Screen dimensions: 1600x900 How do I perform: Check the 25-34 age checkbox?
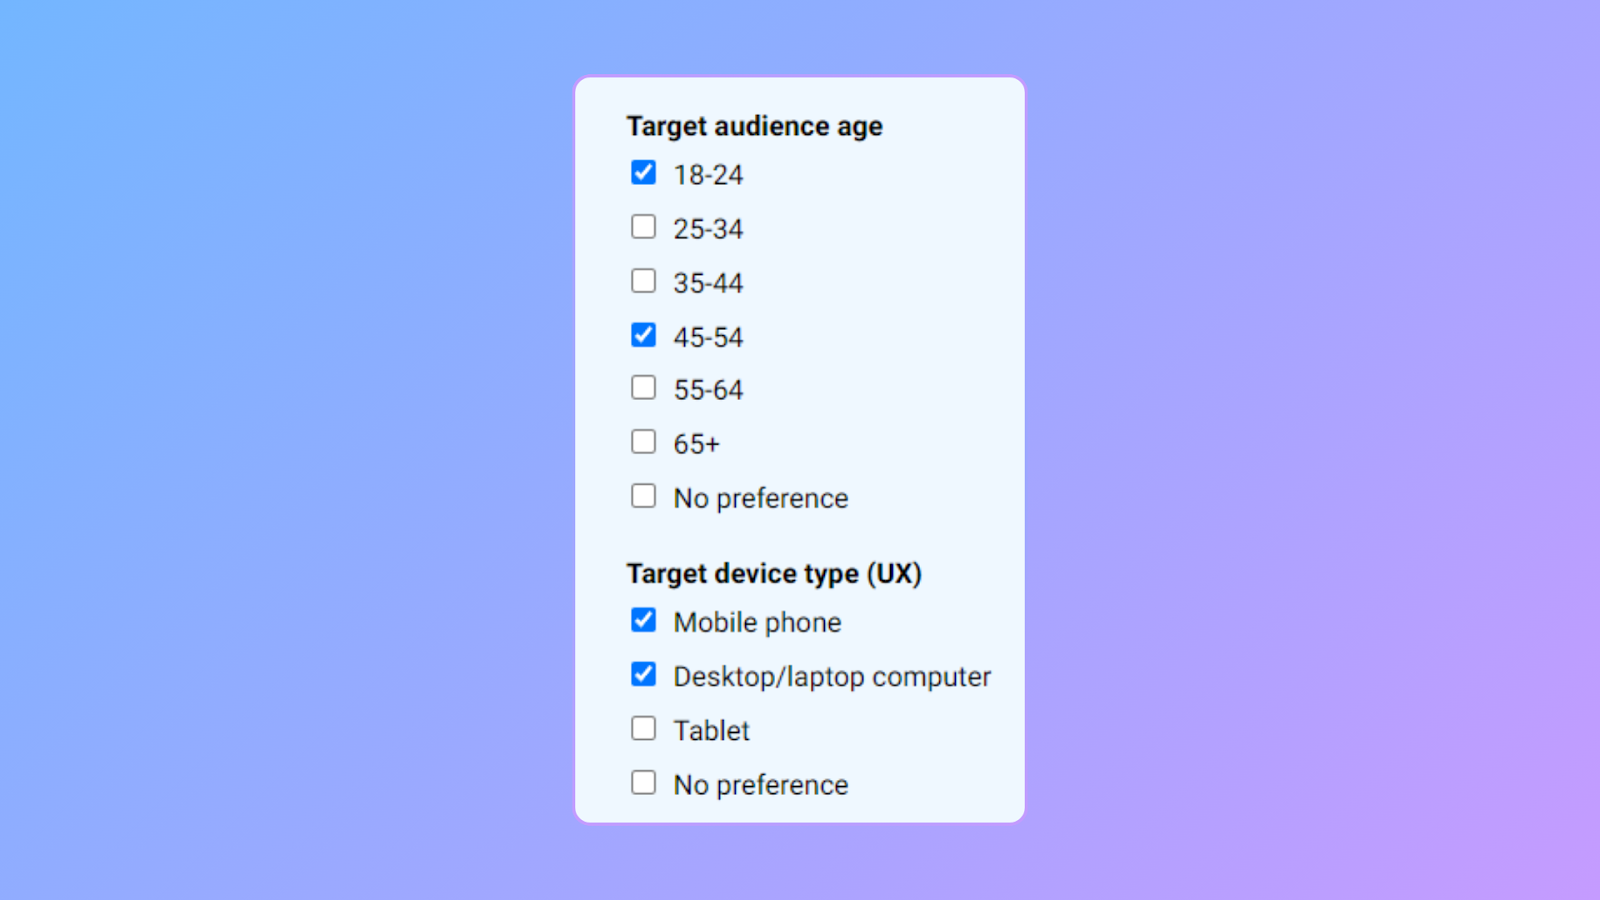pos(644,227)
